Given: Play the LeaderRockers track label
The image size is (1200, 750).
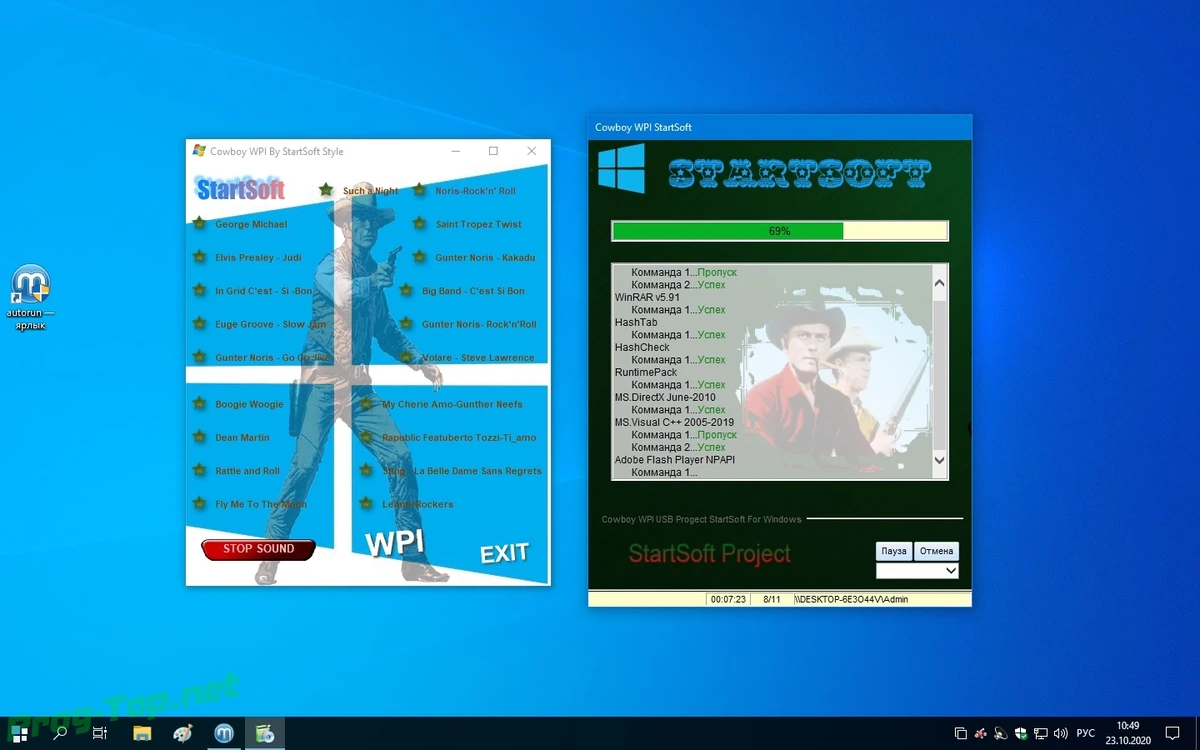Looking at the screenshot, I should point(418,504).
